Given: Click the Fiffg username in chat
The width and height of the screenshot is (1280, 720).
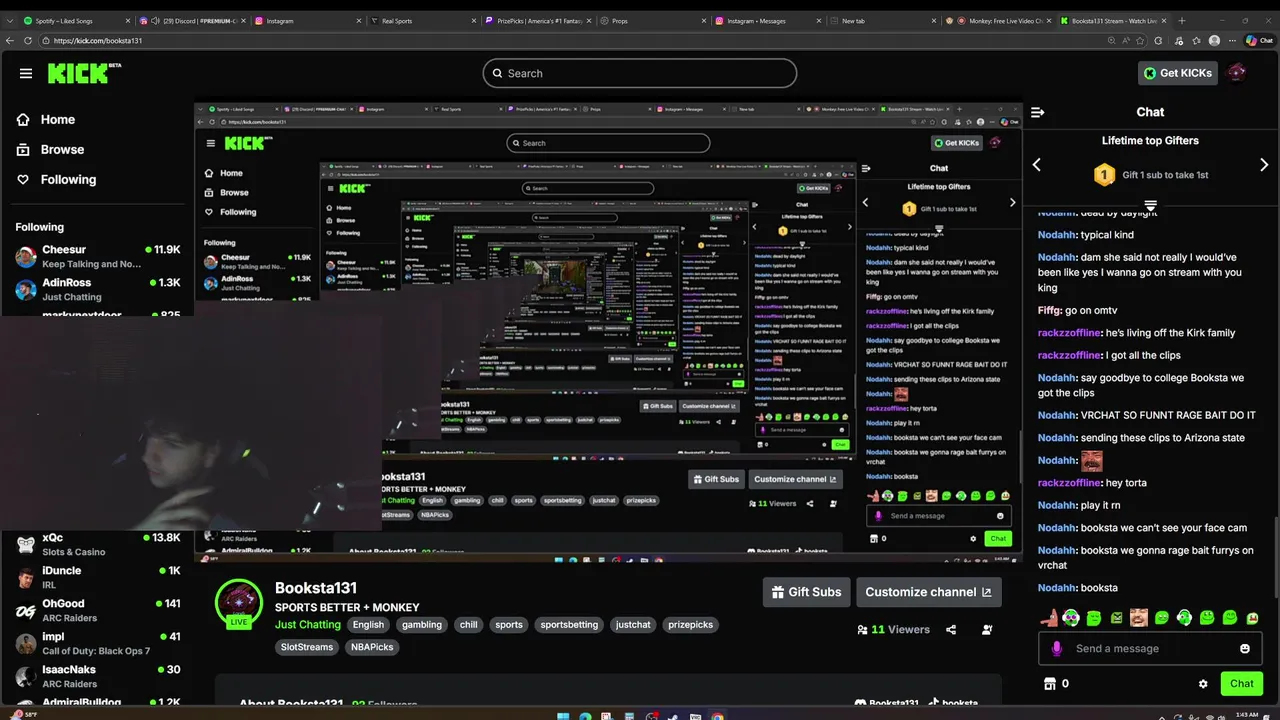Looking at the screenshot, I should [1049, 310].
